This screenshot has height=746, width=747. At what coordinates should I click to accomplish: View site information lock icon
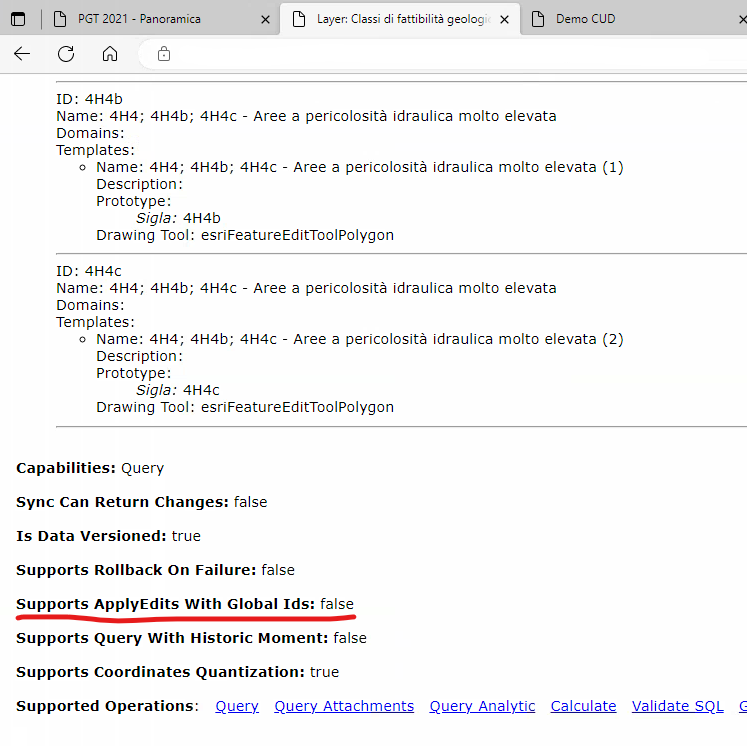(x=163, y=54)
